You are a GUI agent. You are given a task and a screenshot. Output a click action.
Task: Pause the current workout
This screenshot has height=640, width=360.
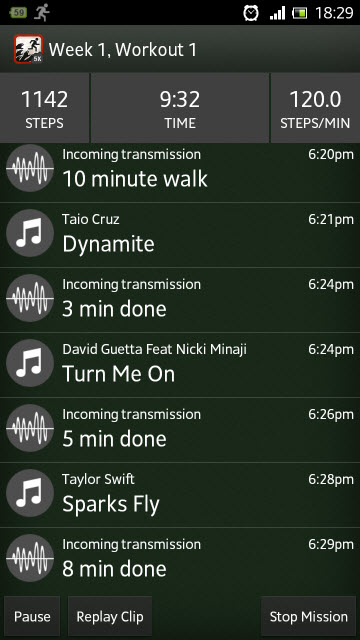[x=32, y=616]
